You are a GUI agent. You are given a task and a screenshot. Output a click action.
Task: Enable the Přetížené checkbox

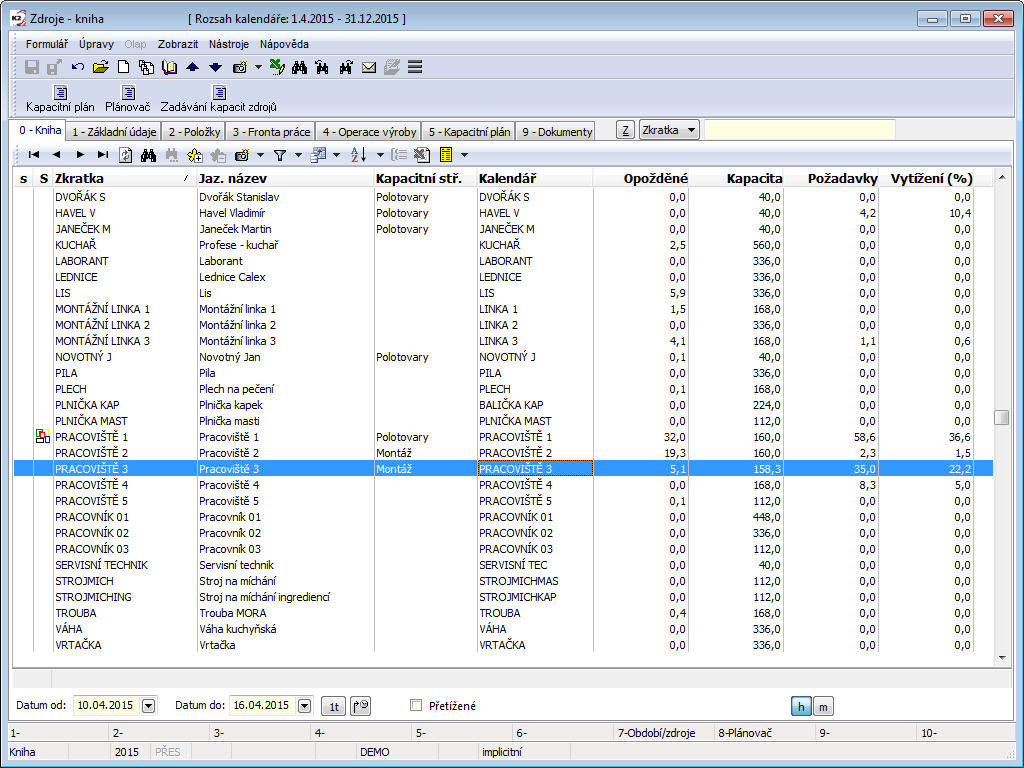(x=416, y=705)
